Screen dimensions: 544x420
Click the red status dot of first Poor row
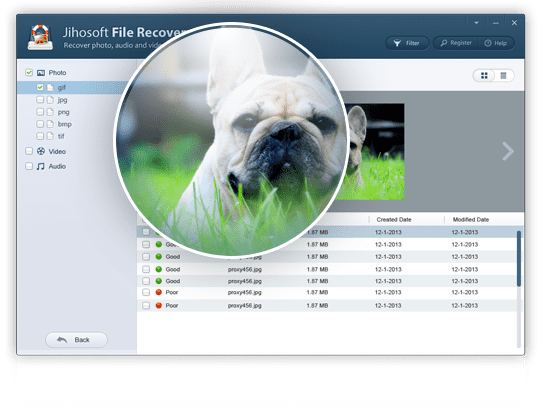tap(159, 292)
